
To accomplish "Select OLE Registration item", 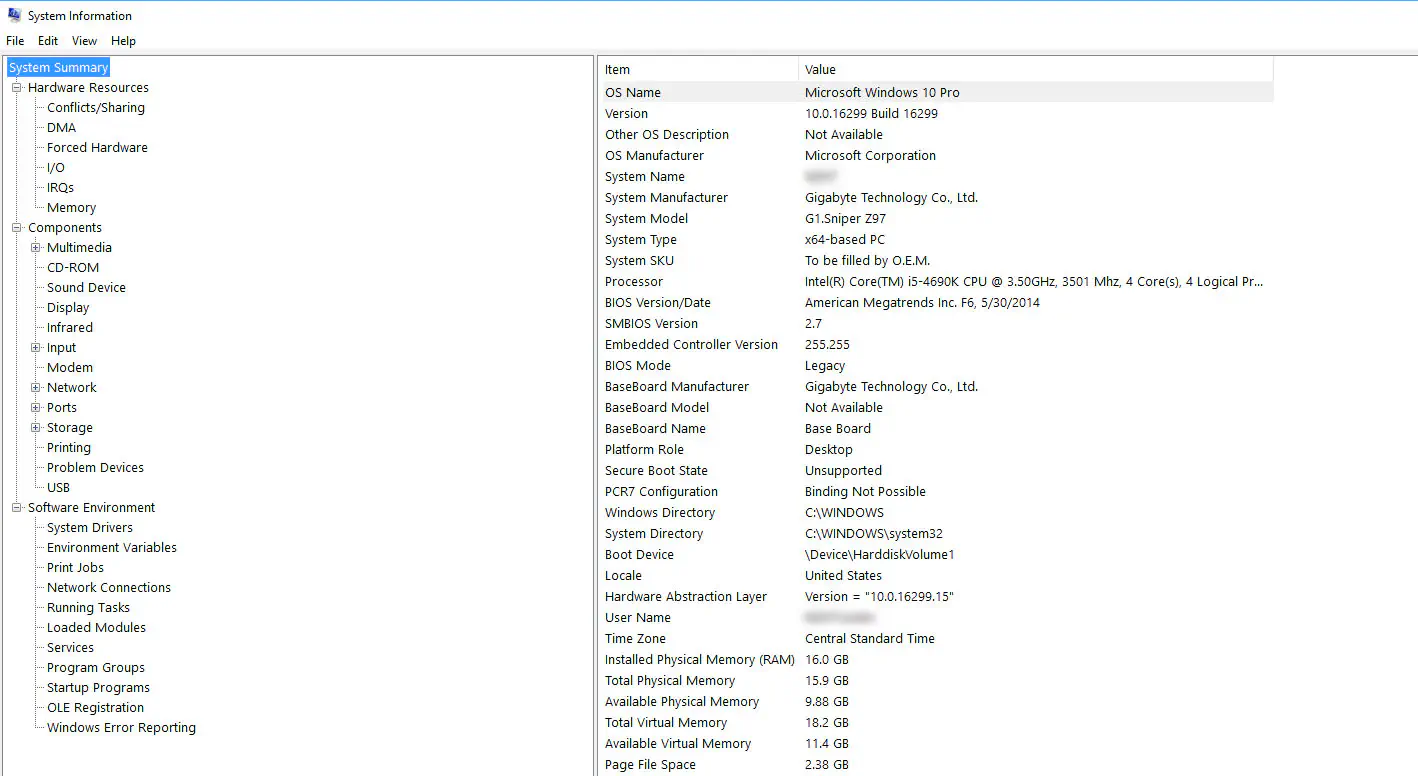I will [95, 707].
